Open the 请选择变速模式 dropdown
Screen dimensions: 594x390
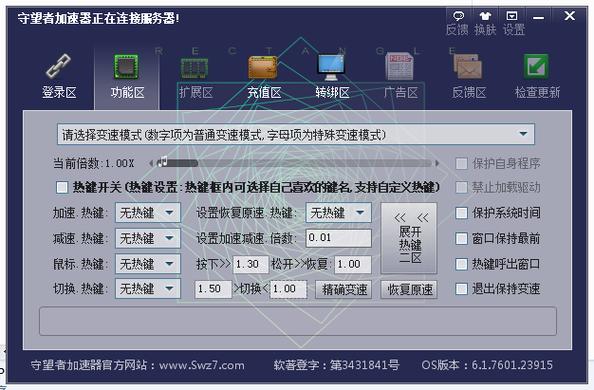pyautogui.click(x=295, y=134)
